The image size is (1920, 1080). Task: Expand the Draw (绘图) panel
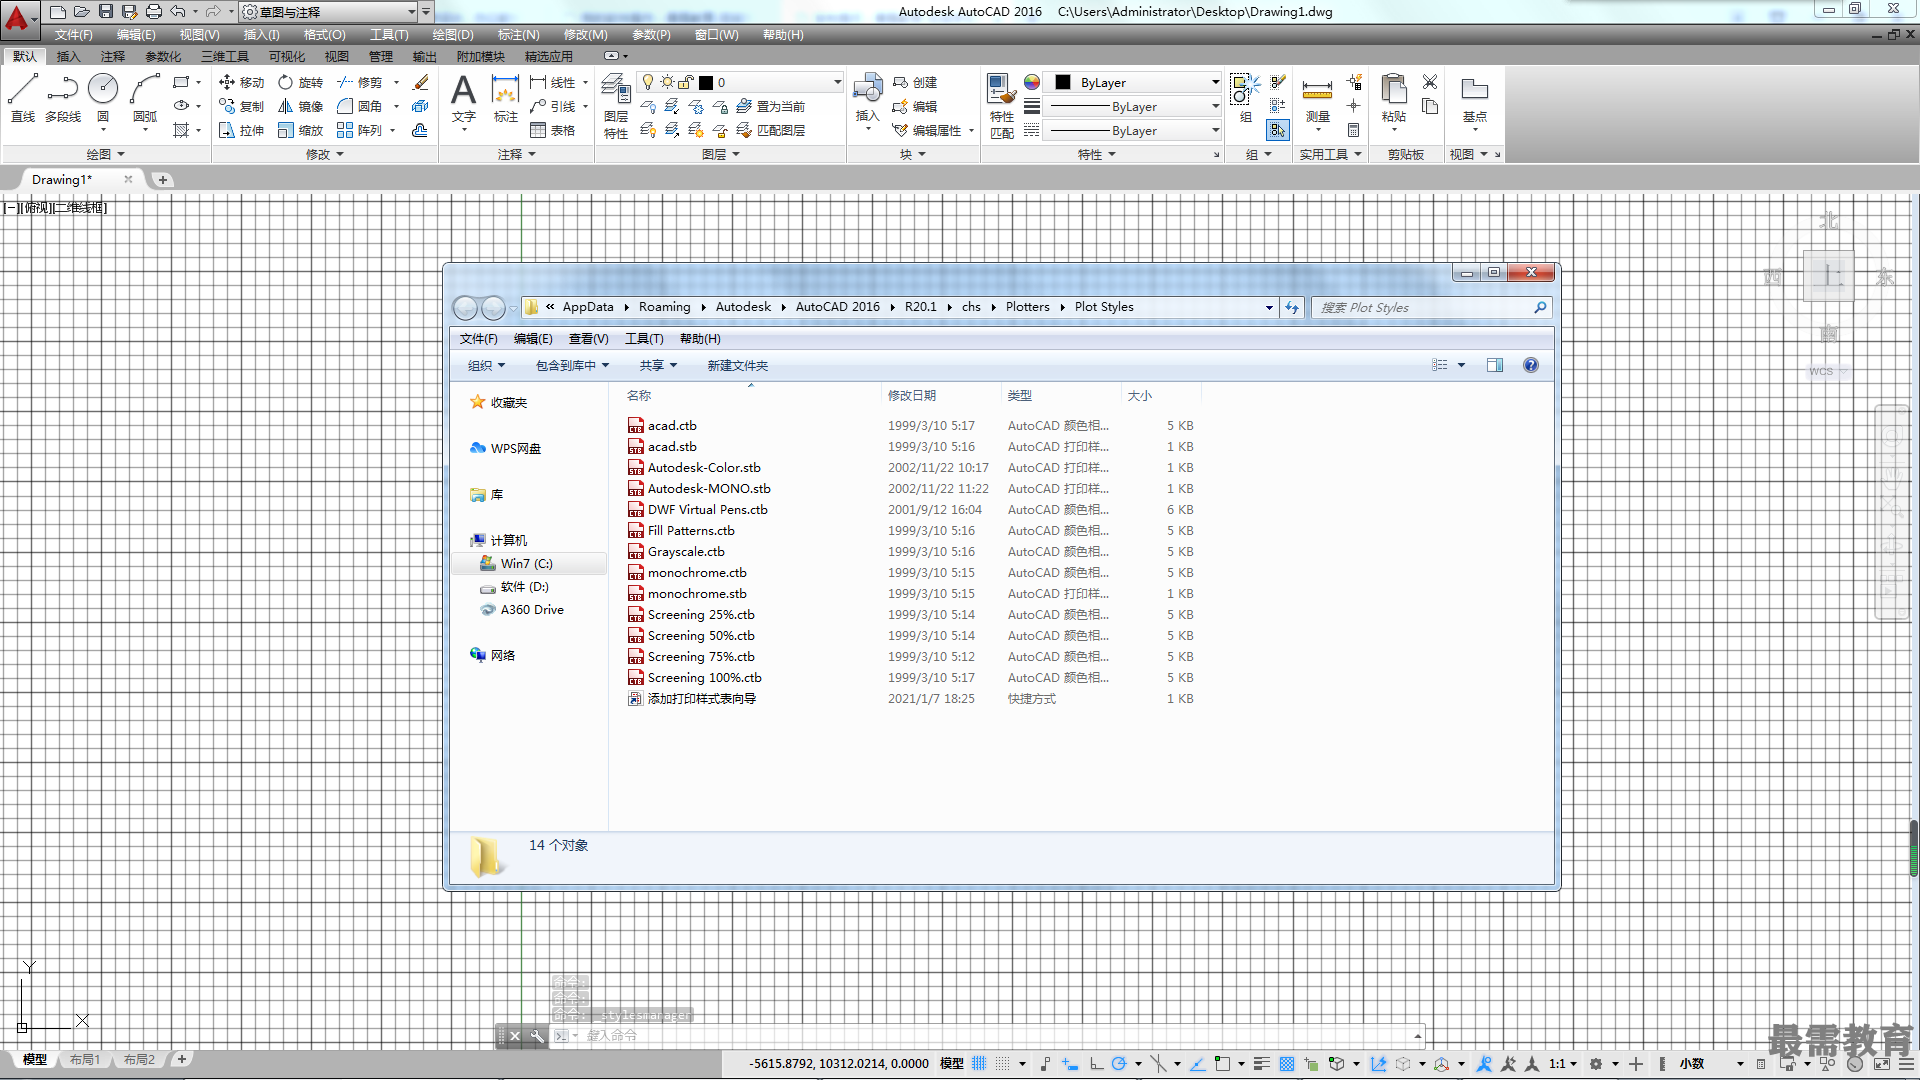coord(105,154)
